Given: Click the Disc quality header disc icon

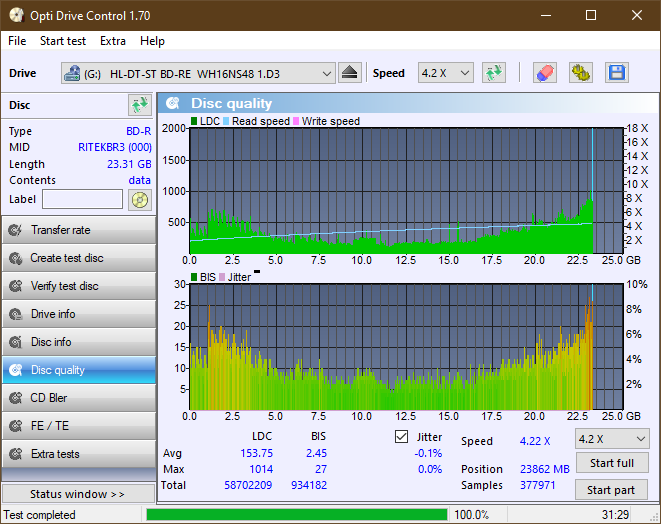Looking at the screenshot, I should point(173,103).
